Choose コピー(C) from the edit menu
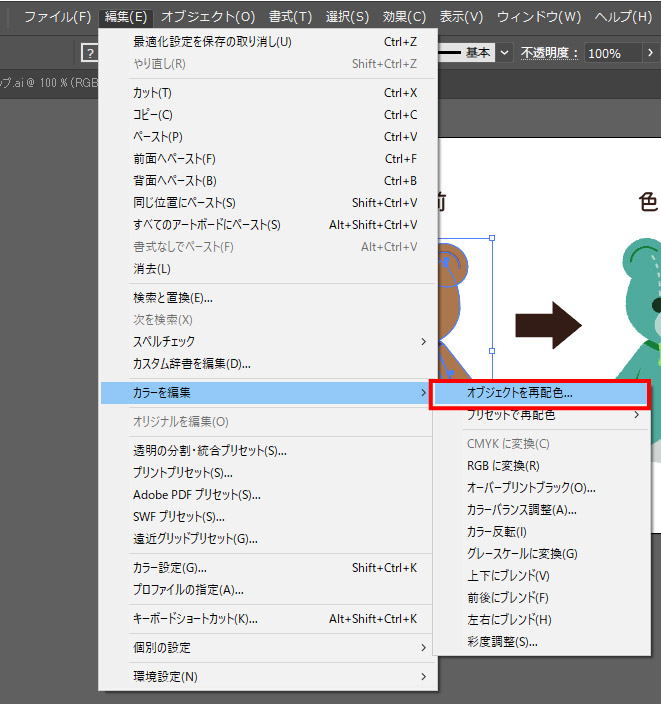Screen dimensions: 661x704 pyautogui.click(x=153, y=115)
